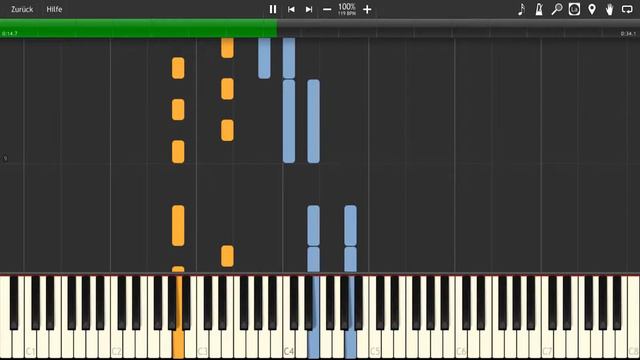The height and width of the screenshot is (360, 640).
Task: Click the 100% speed indicator
Action: click(x=347, y=7)
